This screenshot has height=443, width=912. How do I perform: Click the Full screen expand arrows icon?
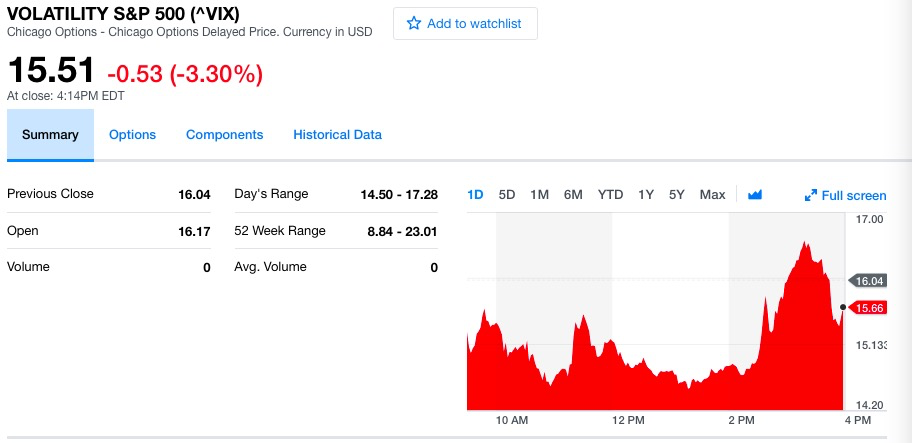[811, 196]
